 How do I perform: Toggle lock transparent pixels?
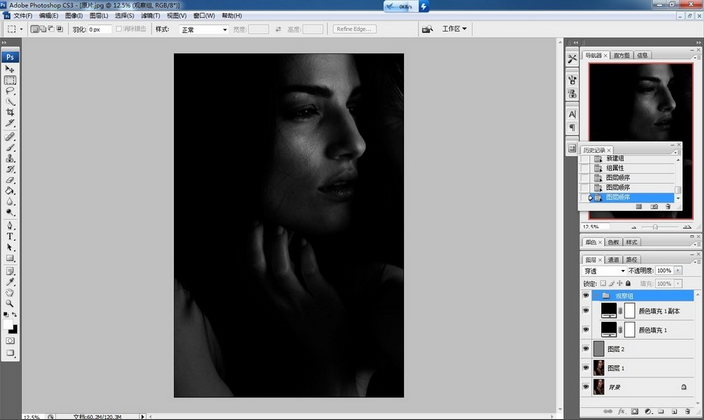click(x=603, y=283)
